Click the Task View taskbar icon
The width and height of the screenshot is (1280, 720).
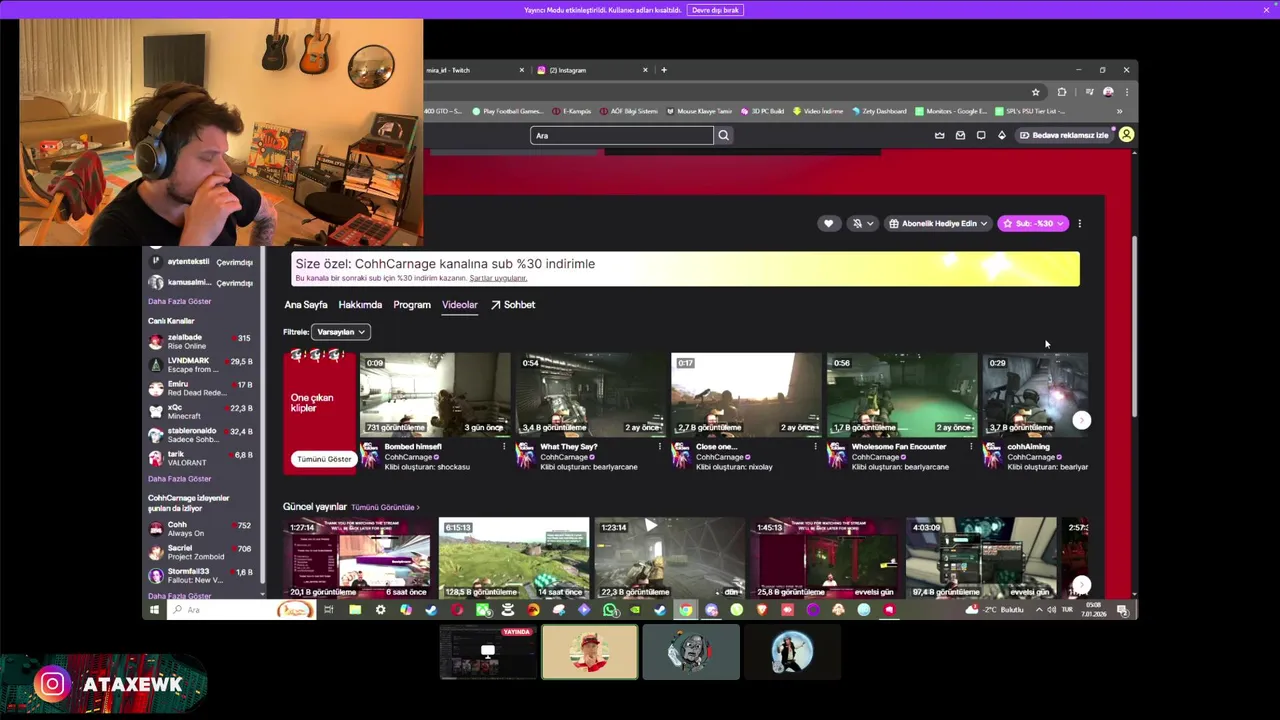tap(328, 610)
